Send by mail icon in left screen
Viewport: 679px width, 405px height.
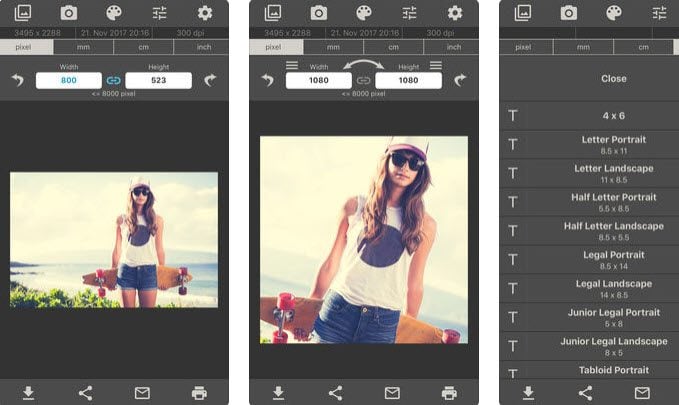coord(142,393)
